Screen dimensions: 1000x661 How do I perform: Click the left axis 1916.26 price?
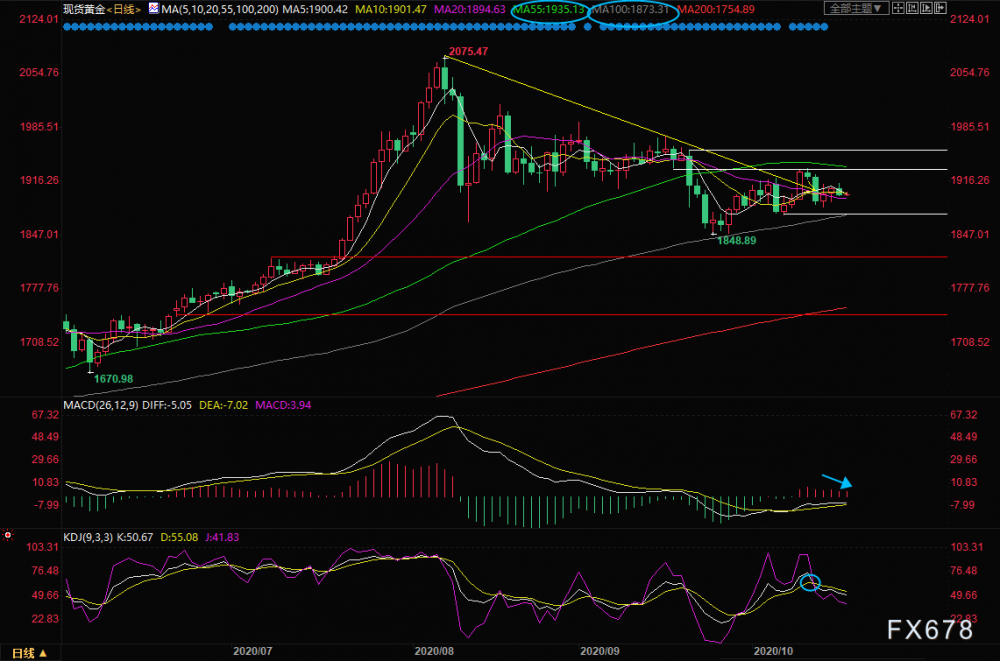[x=39, y=180]
